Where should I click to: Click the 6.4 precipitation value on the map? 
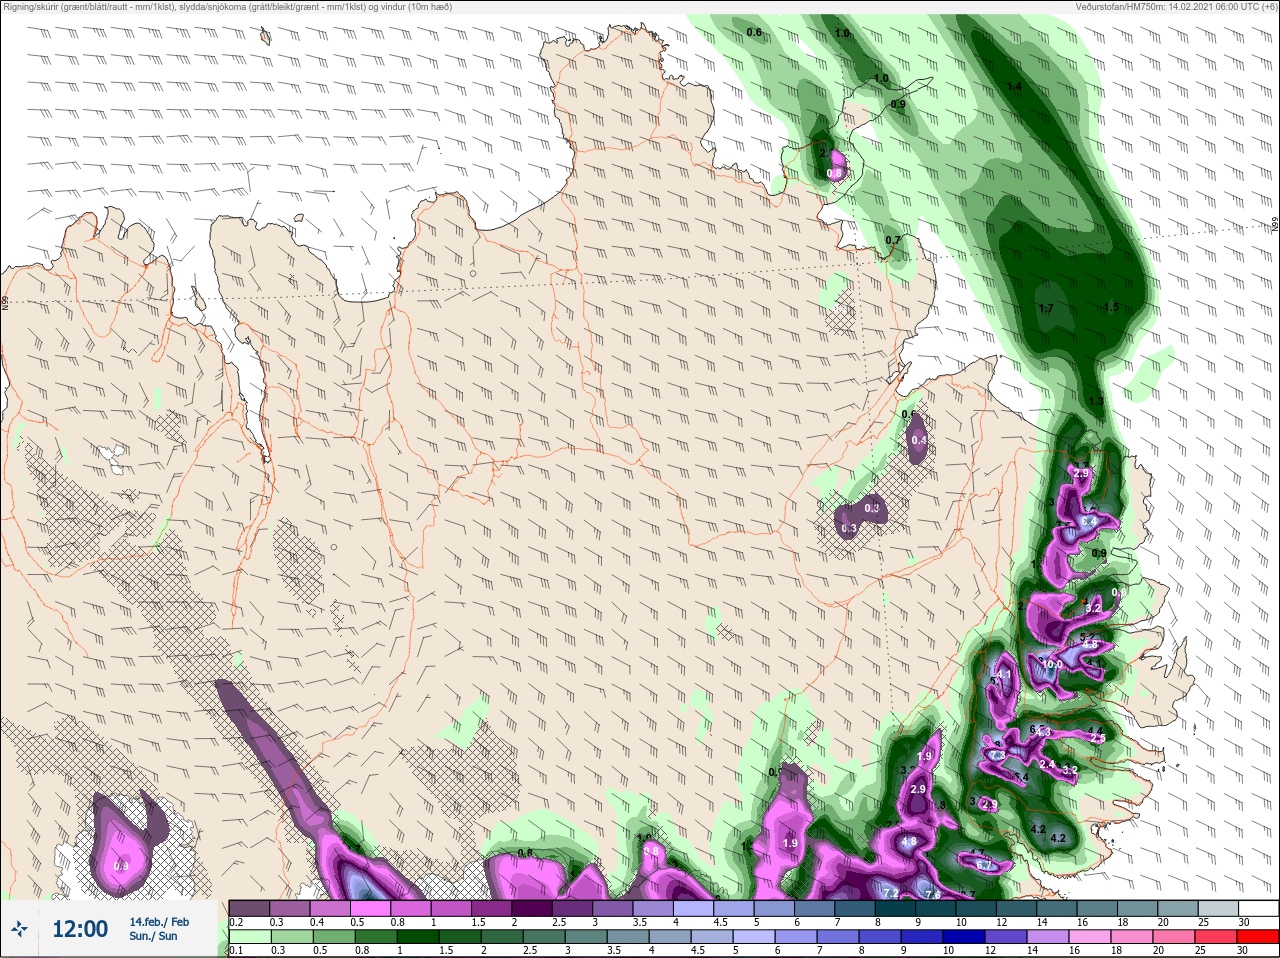(1089, 522)
